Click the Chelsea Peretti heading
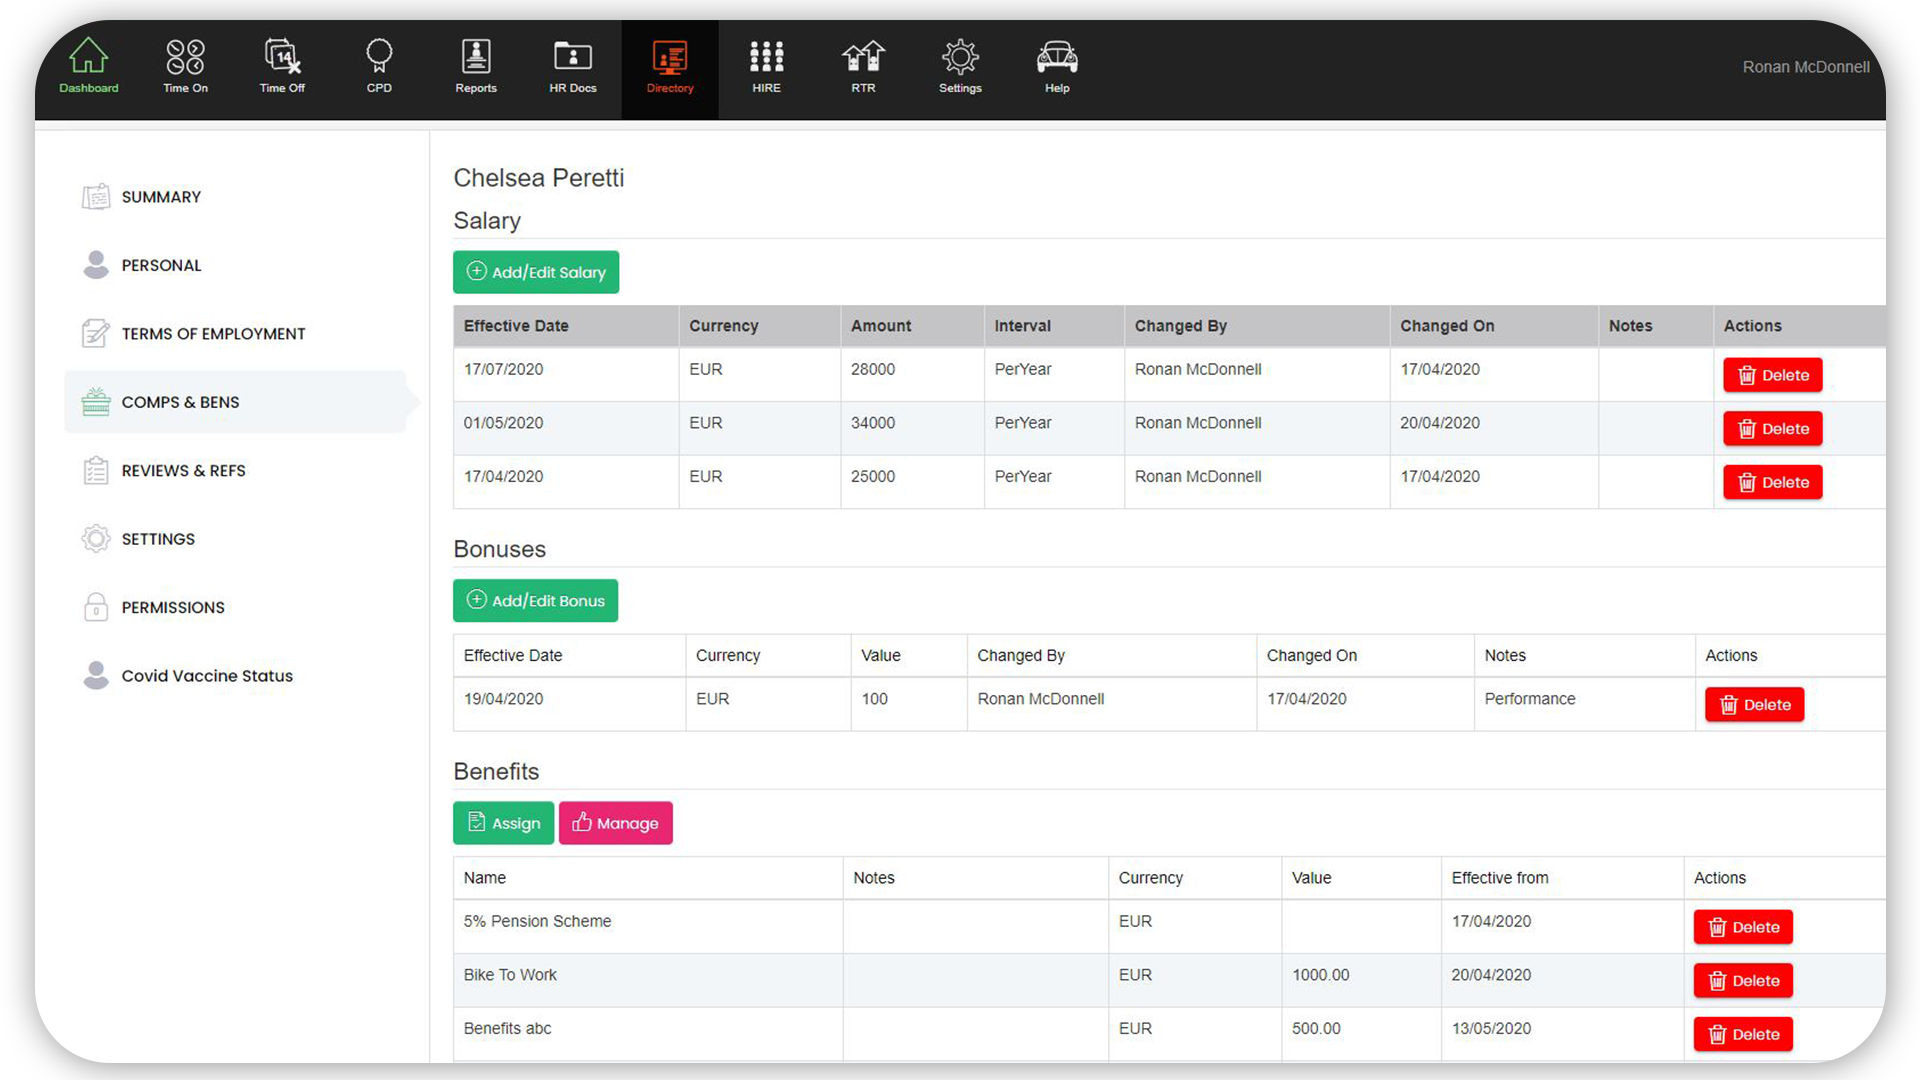 point(538,178)
